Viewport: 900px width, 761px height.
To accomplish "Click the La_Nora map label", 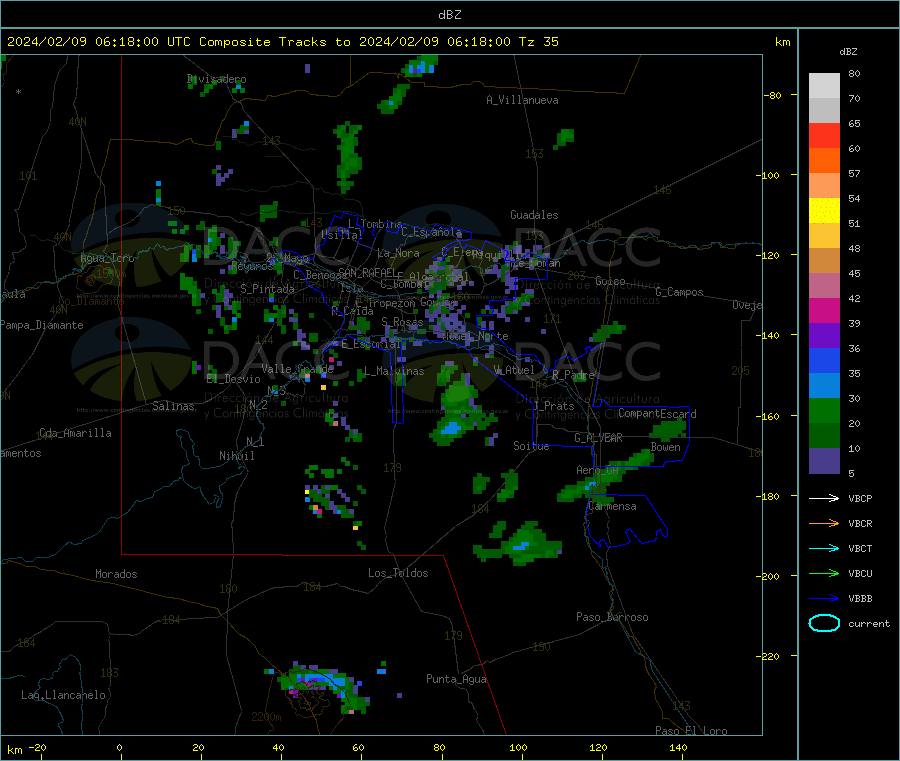I will click(x=398, y=253).
